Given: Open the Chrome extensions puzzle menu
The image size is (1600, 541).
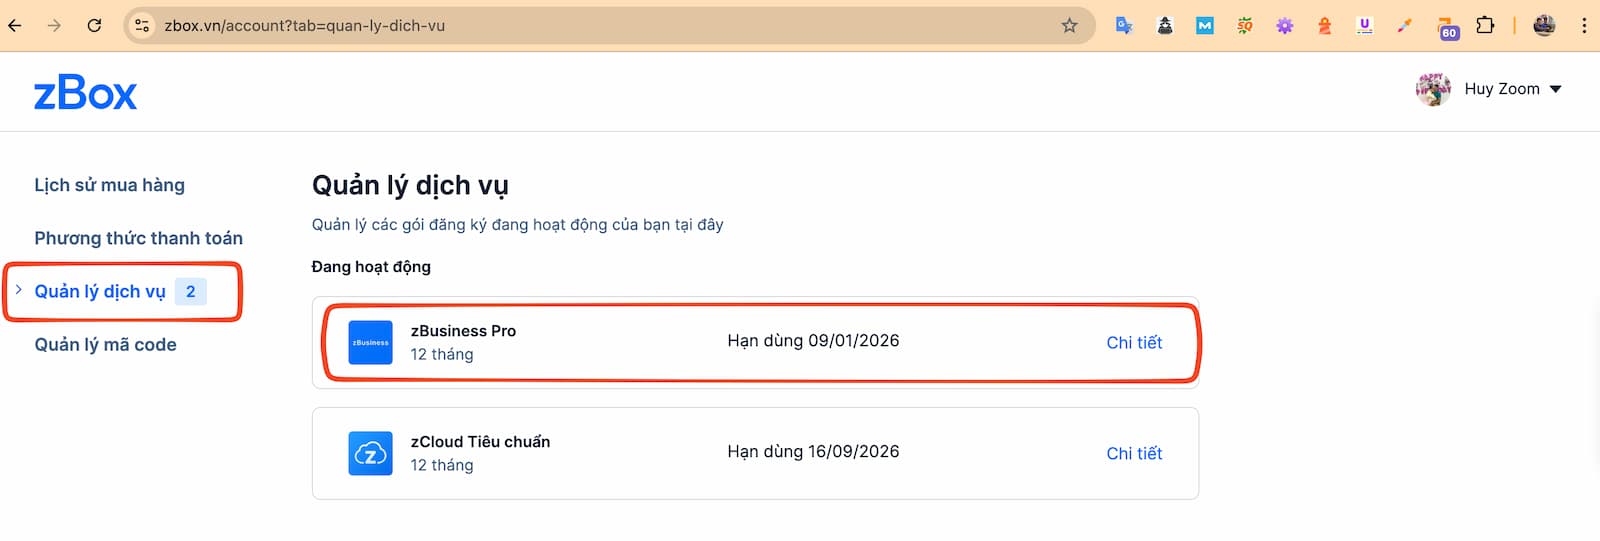Looking at the screenshot, I should [1485, 25].
